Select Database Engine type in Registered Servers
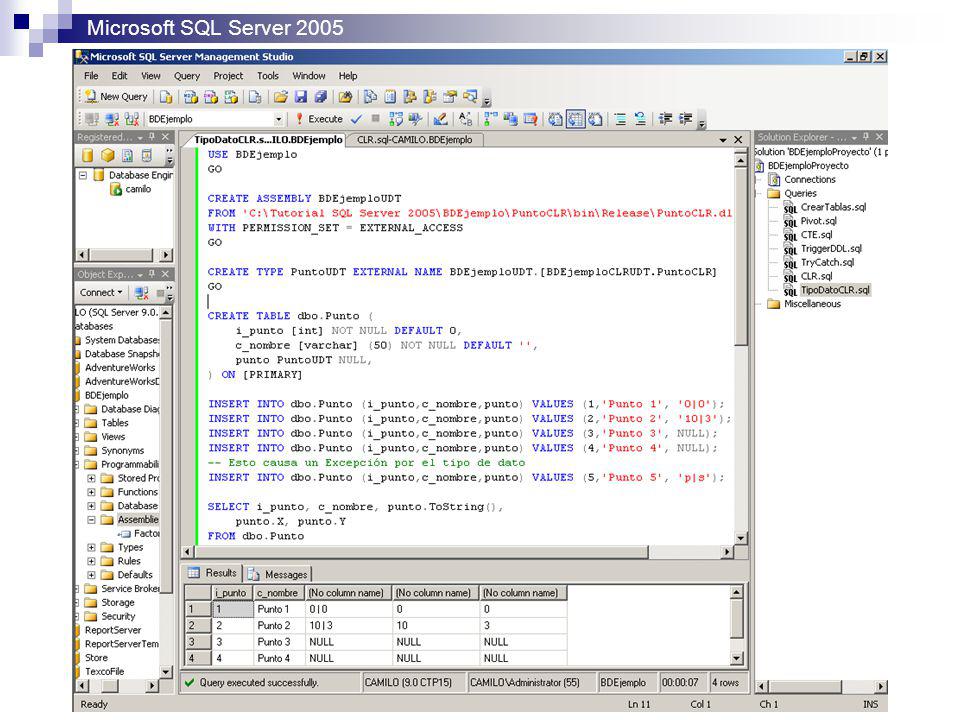 coord(88,155)
